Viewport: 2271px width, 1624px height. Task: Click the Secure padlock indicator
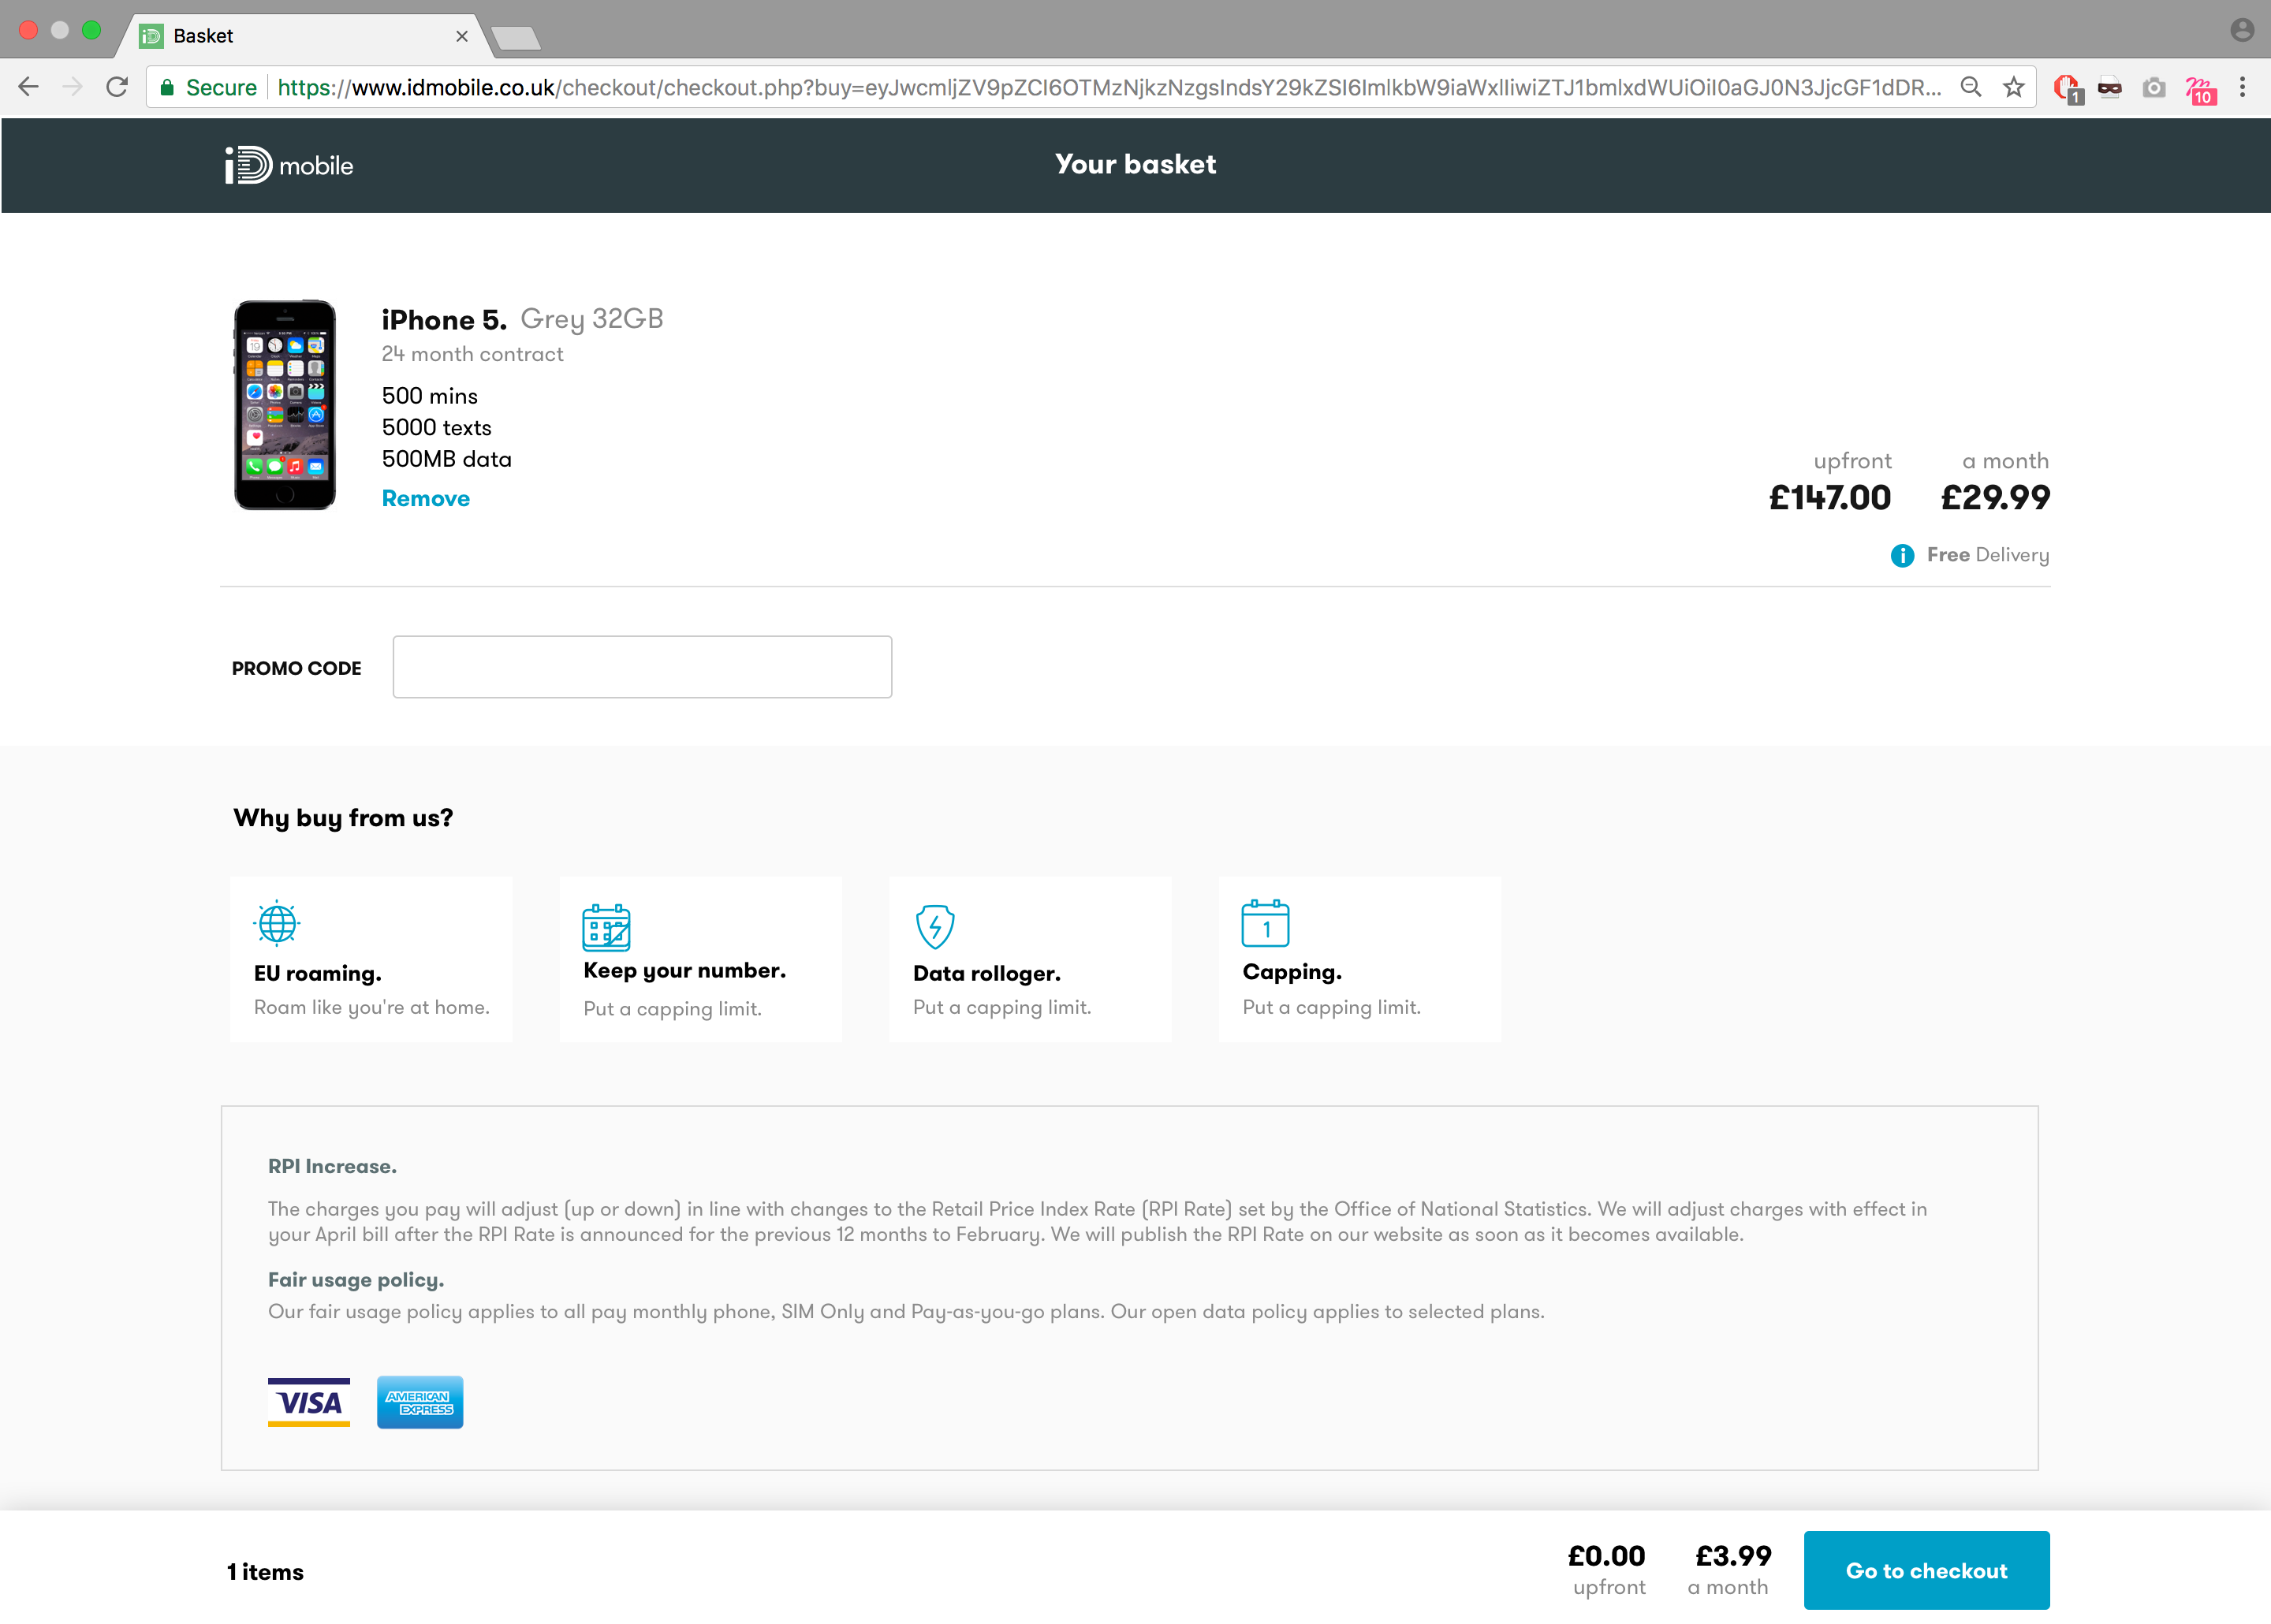click(209, 88)
